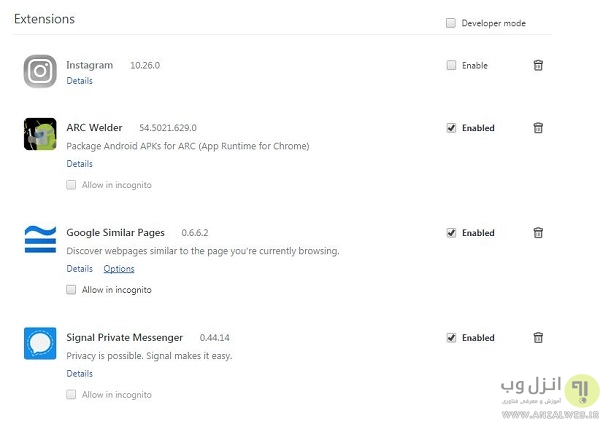View Details for Signal Private Messenger
600x421 pixels.
(x=79, y=374)
